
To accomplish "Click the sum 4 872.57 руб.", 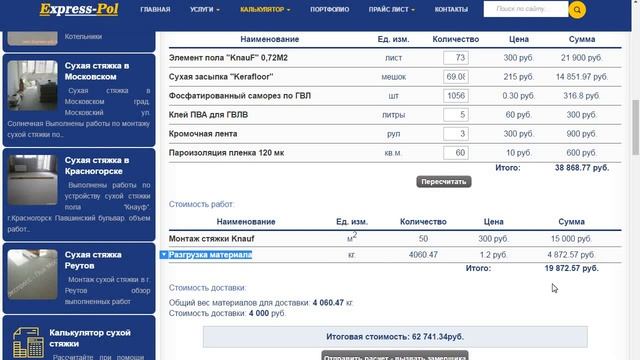I will (x=571, y=255).
